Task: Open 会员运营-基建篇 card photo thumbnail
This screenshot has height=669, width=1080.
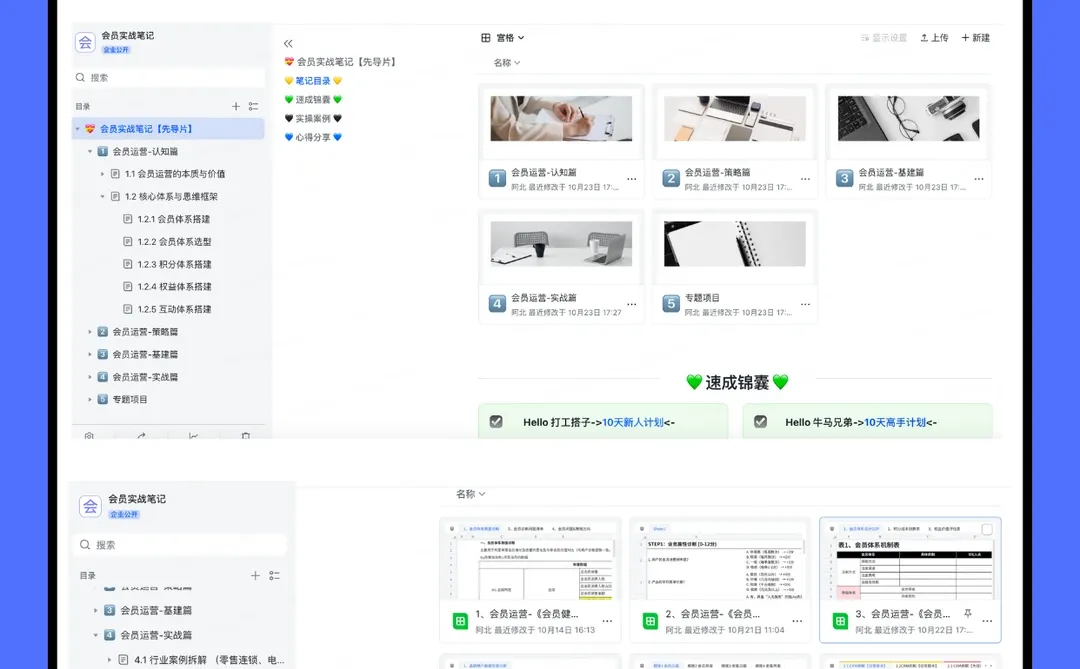Action: (908, 119)
